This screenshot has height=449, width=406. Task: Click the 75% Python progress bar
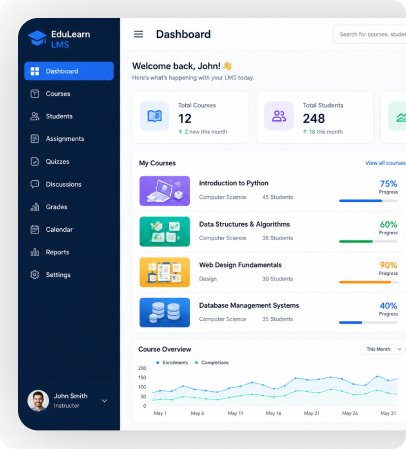click(368, 201)
